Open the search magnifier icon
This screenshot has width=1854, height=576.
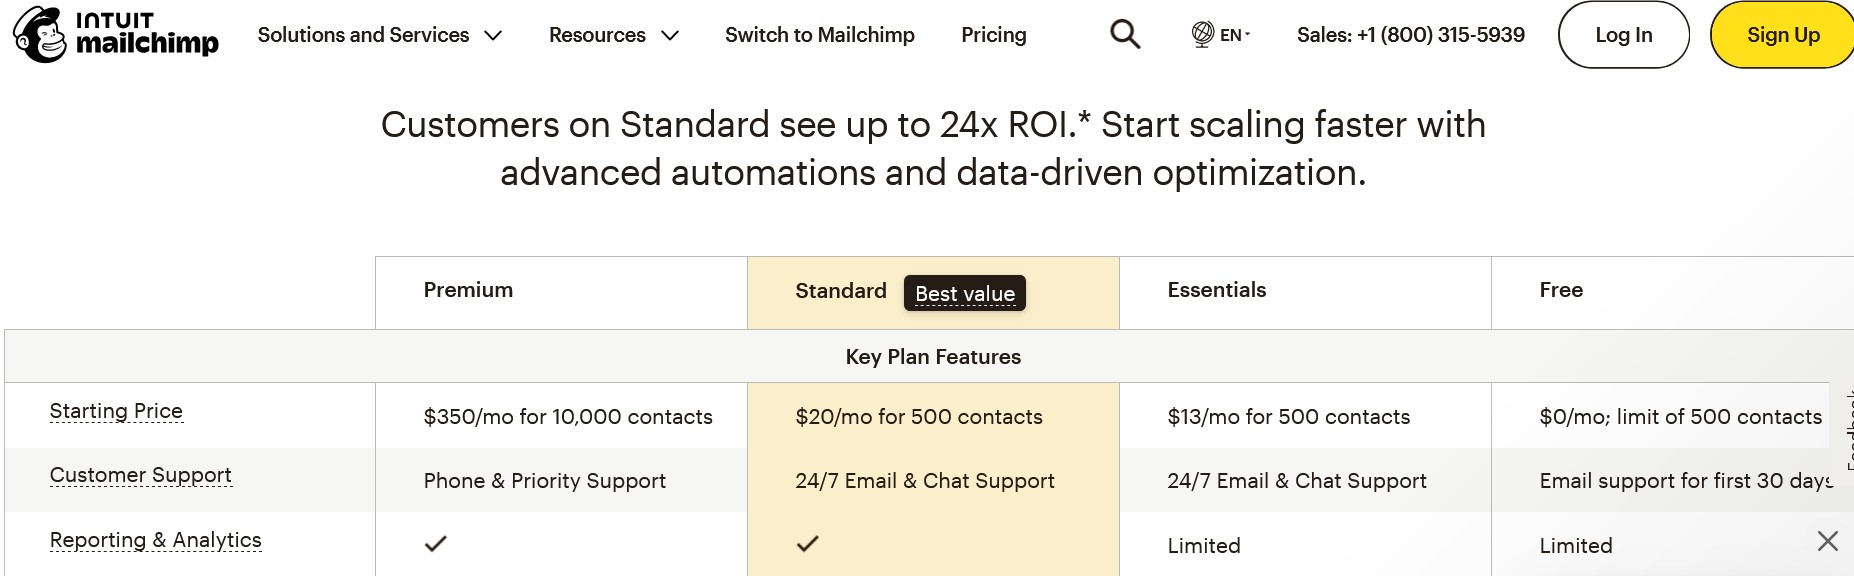click(1125, 35)
